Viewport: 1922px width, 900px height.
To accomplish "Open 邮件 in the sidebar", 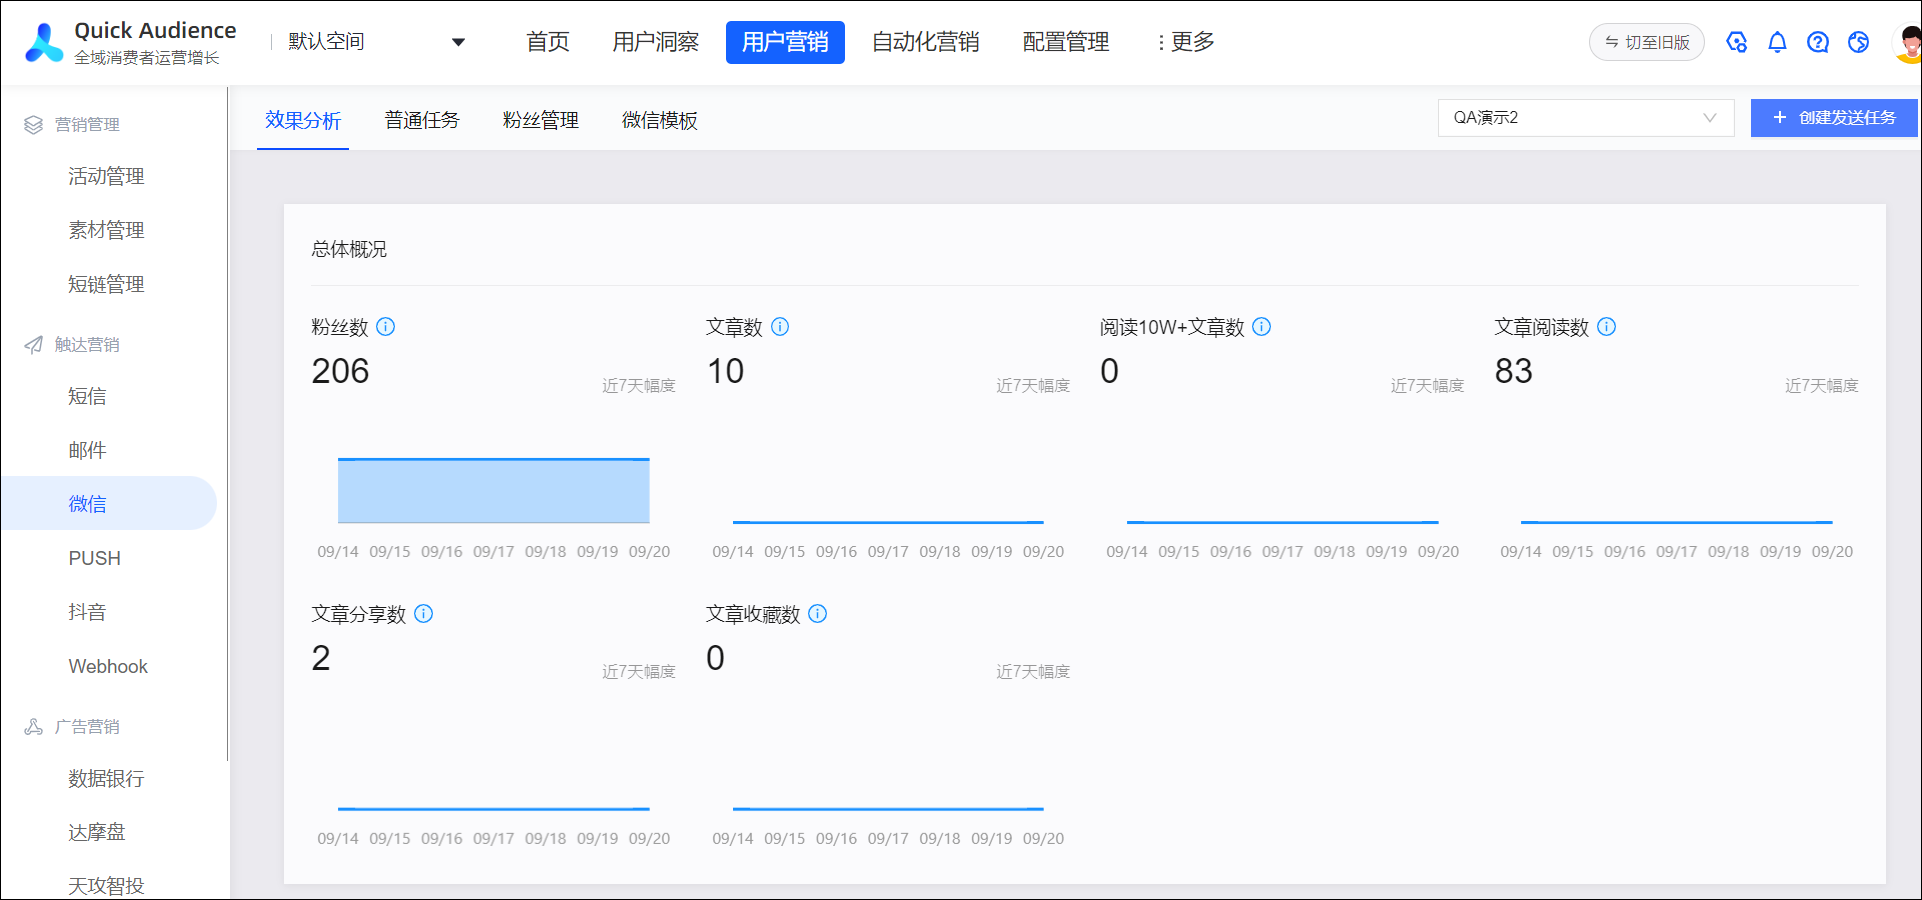I will 87,451.
